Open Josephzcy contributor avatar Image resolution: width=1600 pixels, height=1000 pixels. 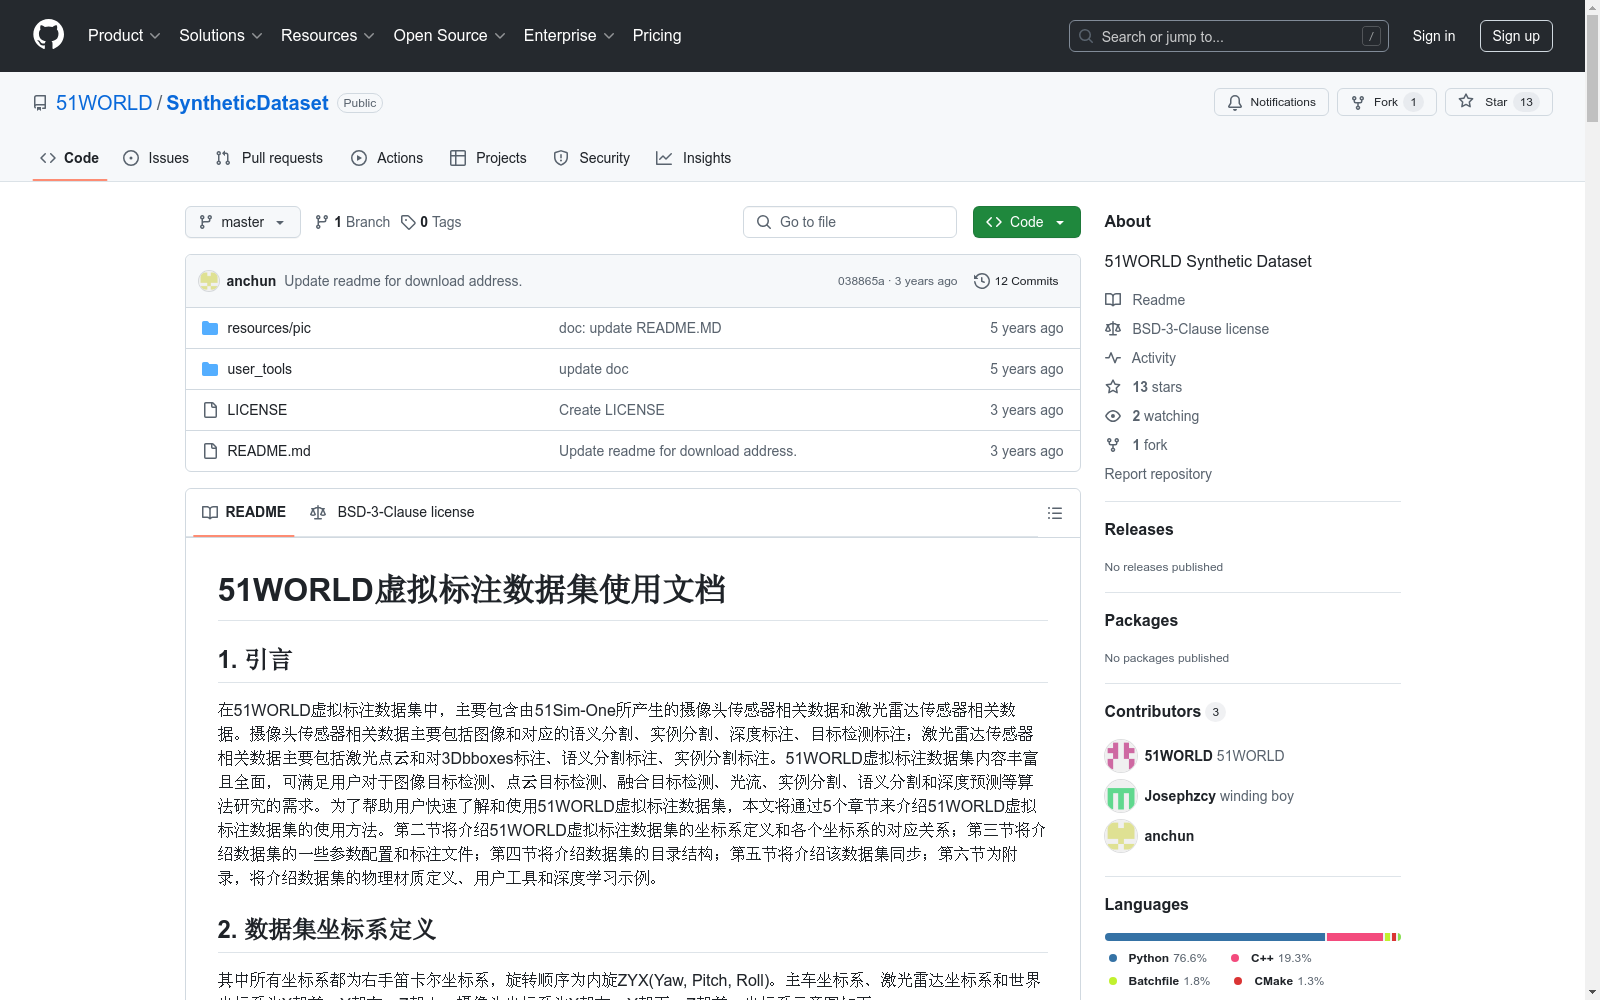[x=1121, y=796]
